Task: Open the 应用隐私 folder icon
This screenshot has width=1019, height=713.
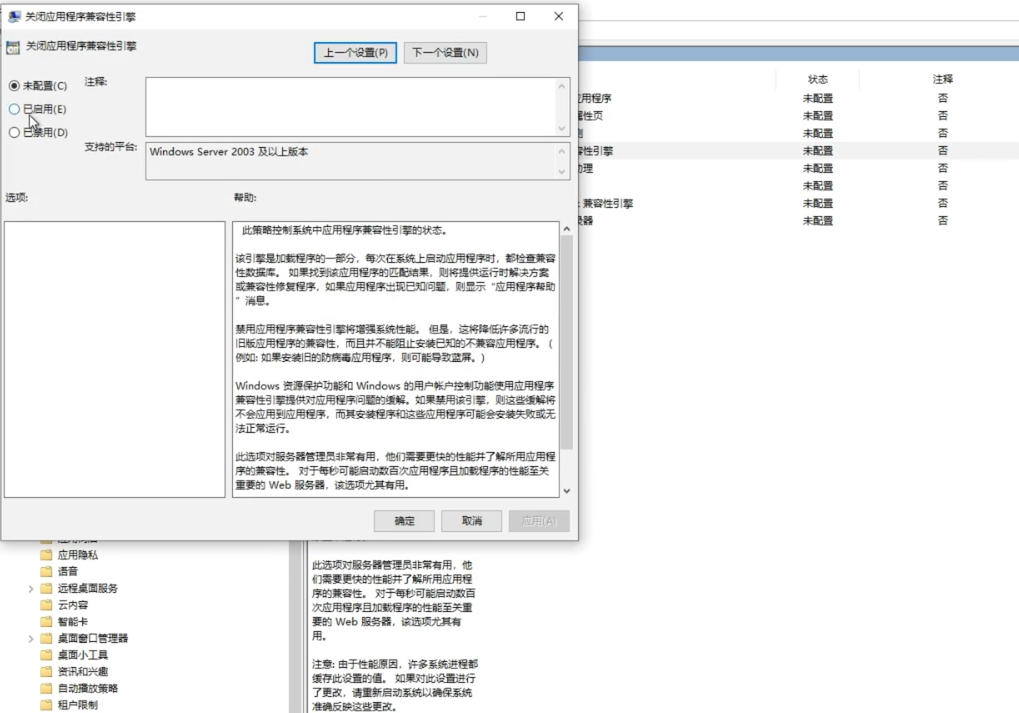Action: point(46,555)
